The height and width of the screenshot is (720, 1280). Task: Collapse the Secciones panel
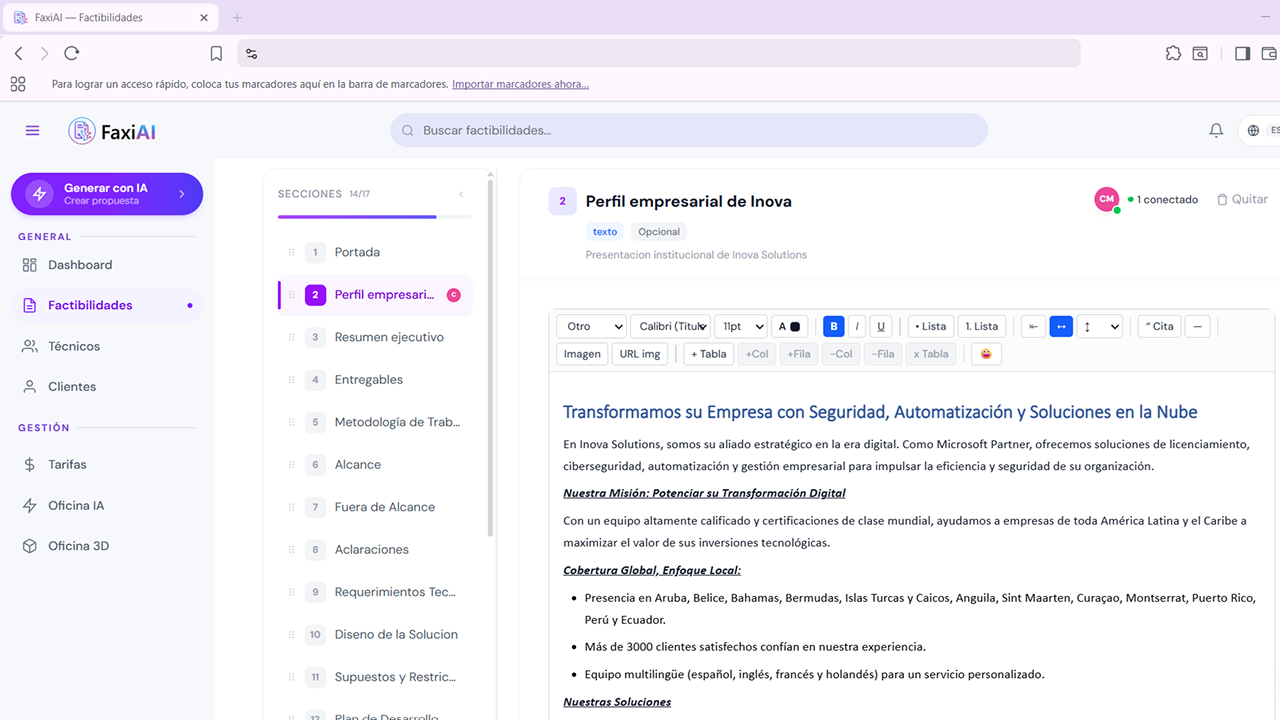461,194
